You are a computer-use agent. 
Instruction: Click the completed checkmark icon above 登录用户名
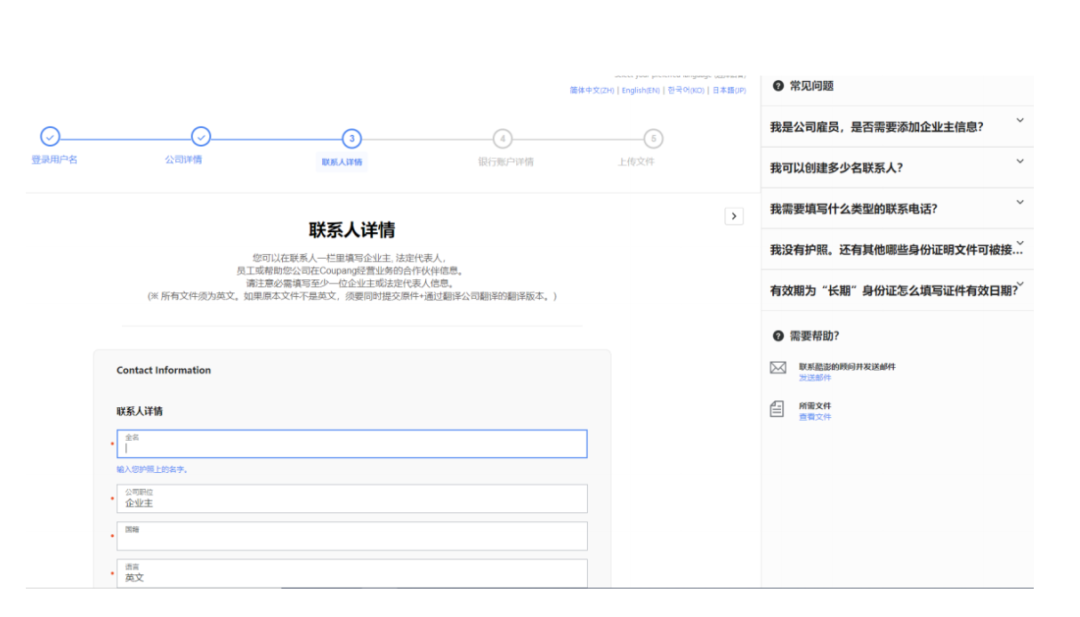(x=50, y=137)
